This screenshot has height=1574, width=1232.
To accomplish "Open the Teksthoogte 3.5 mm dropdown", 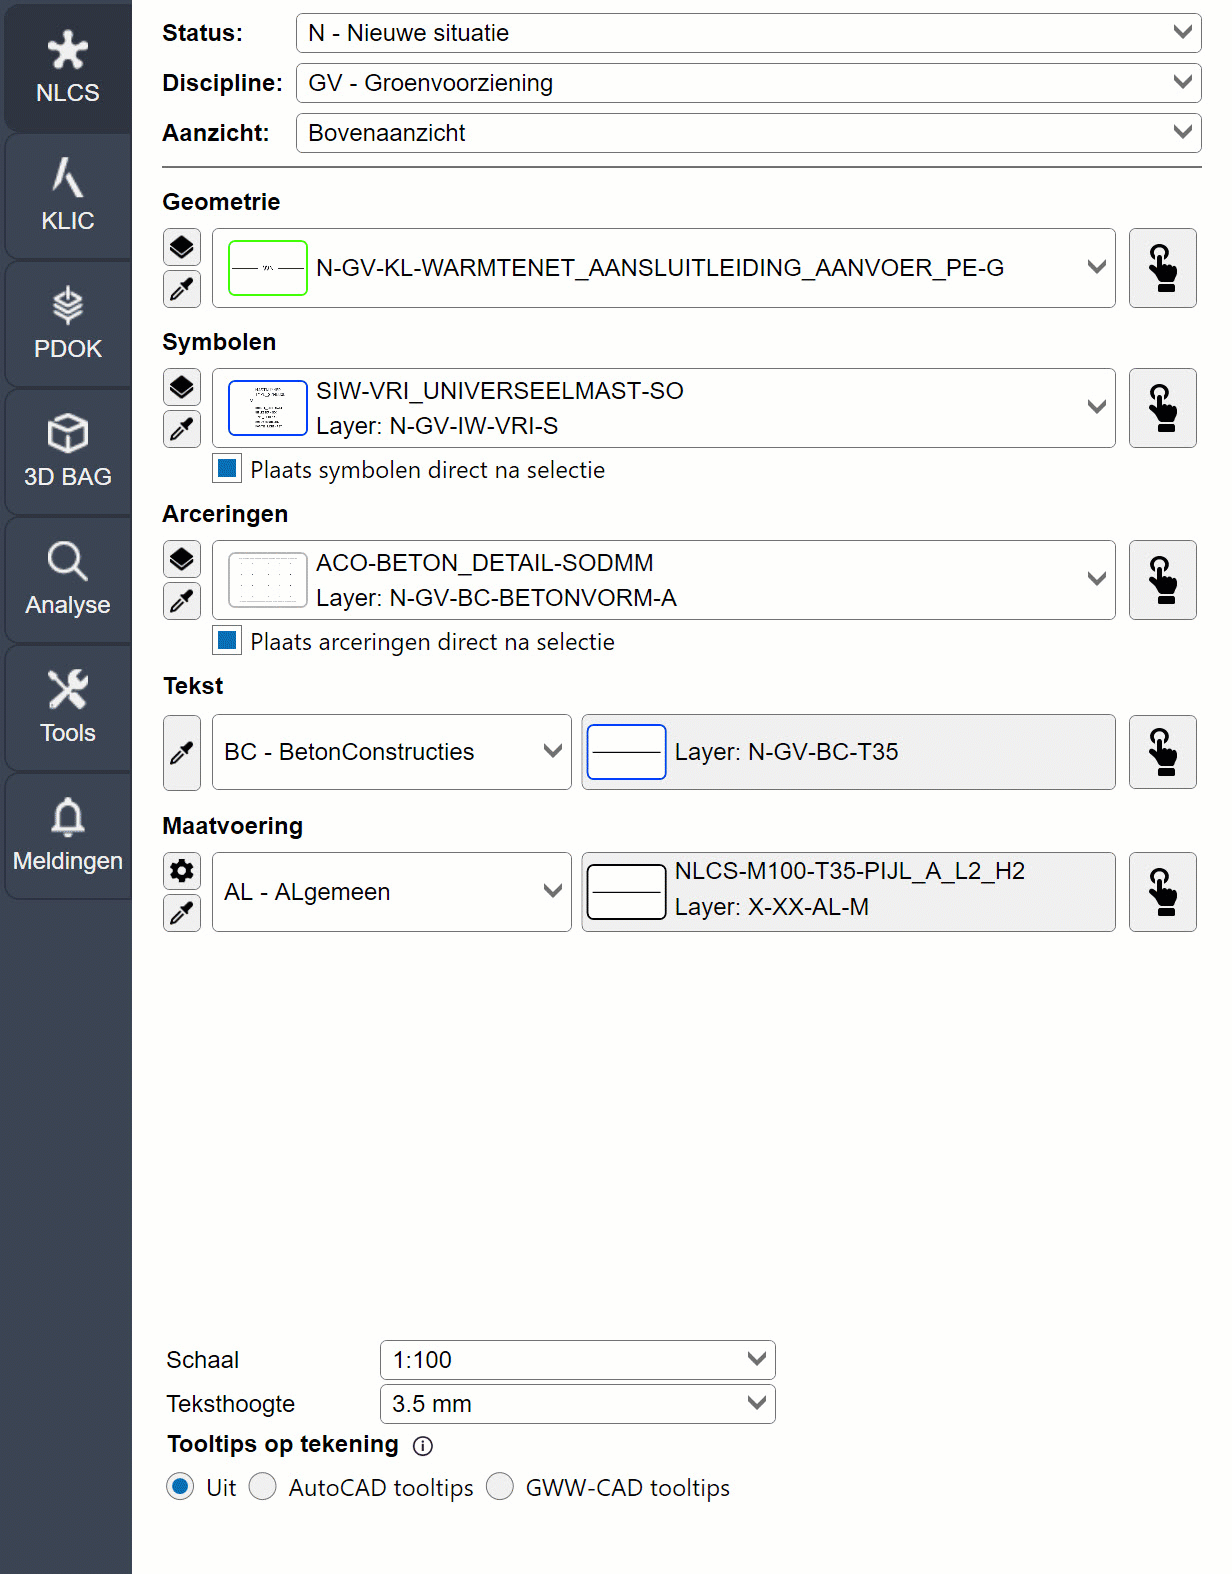I will click(x=578, y=1404).
